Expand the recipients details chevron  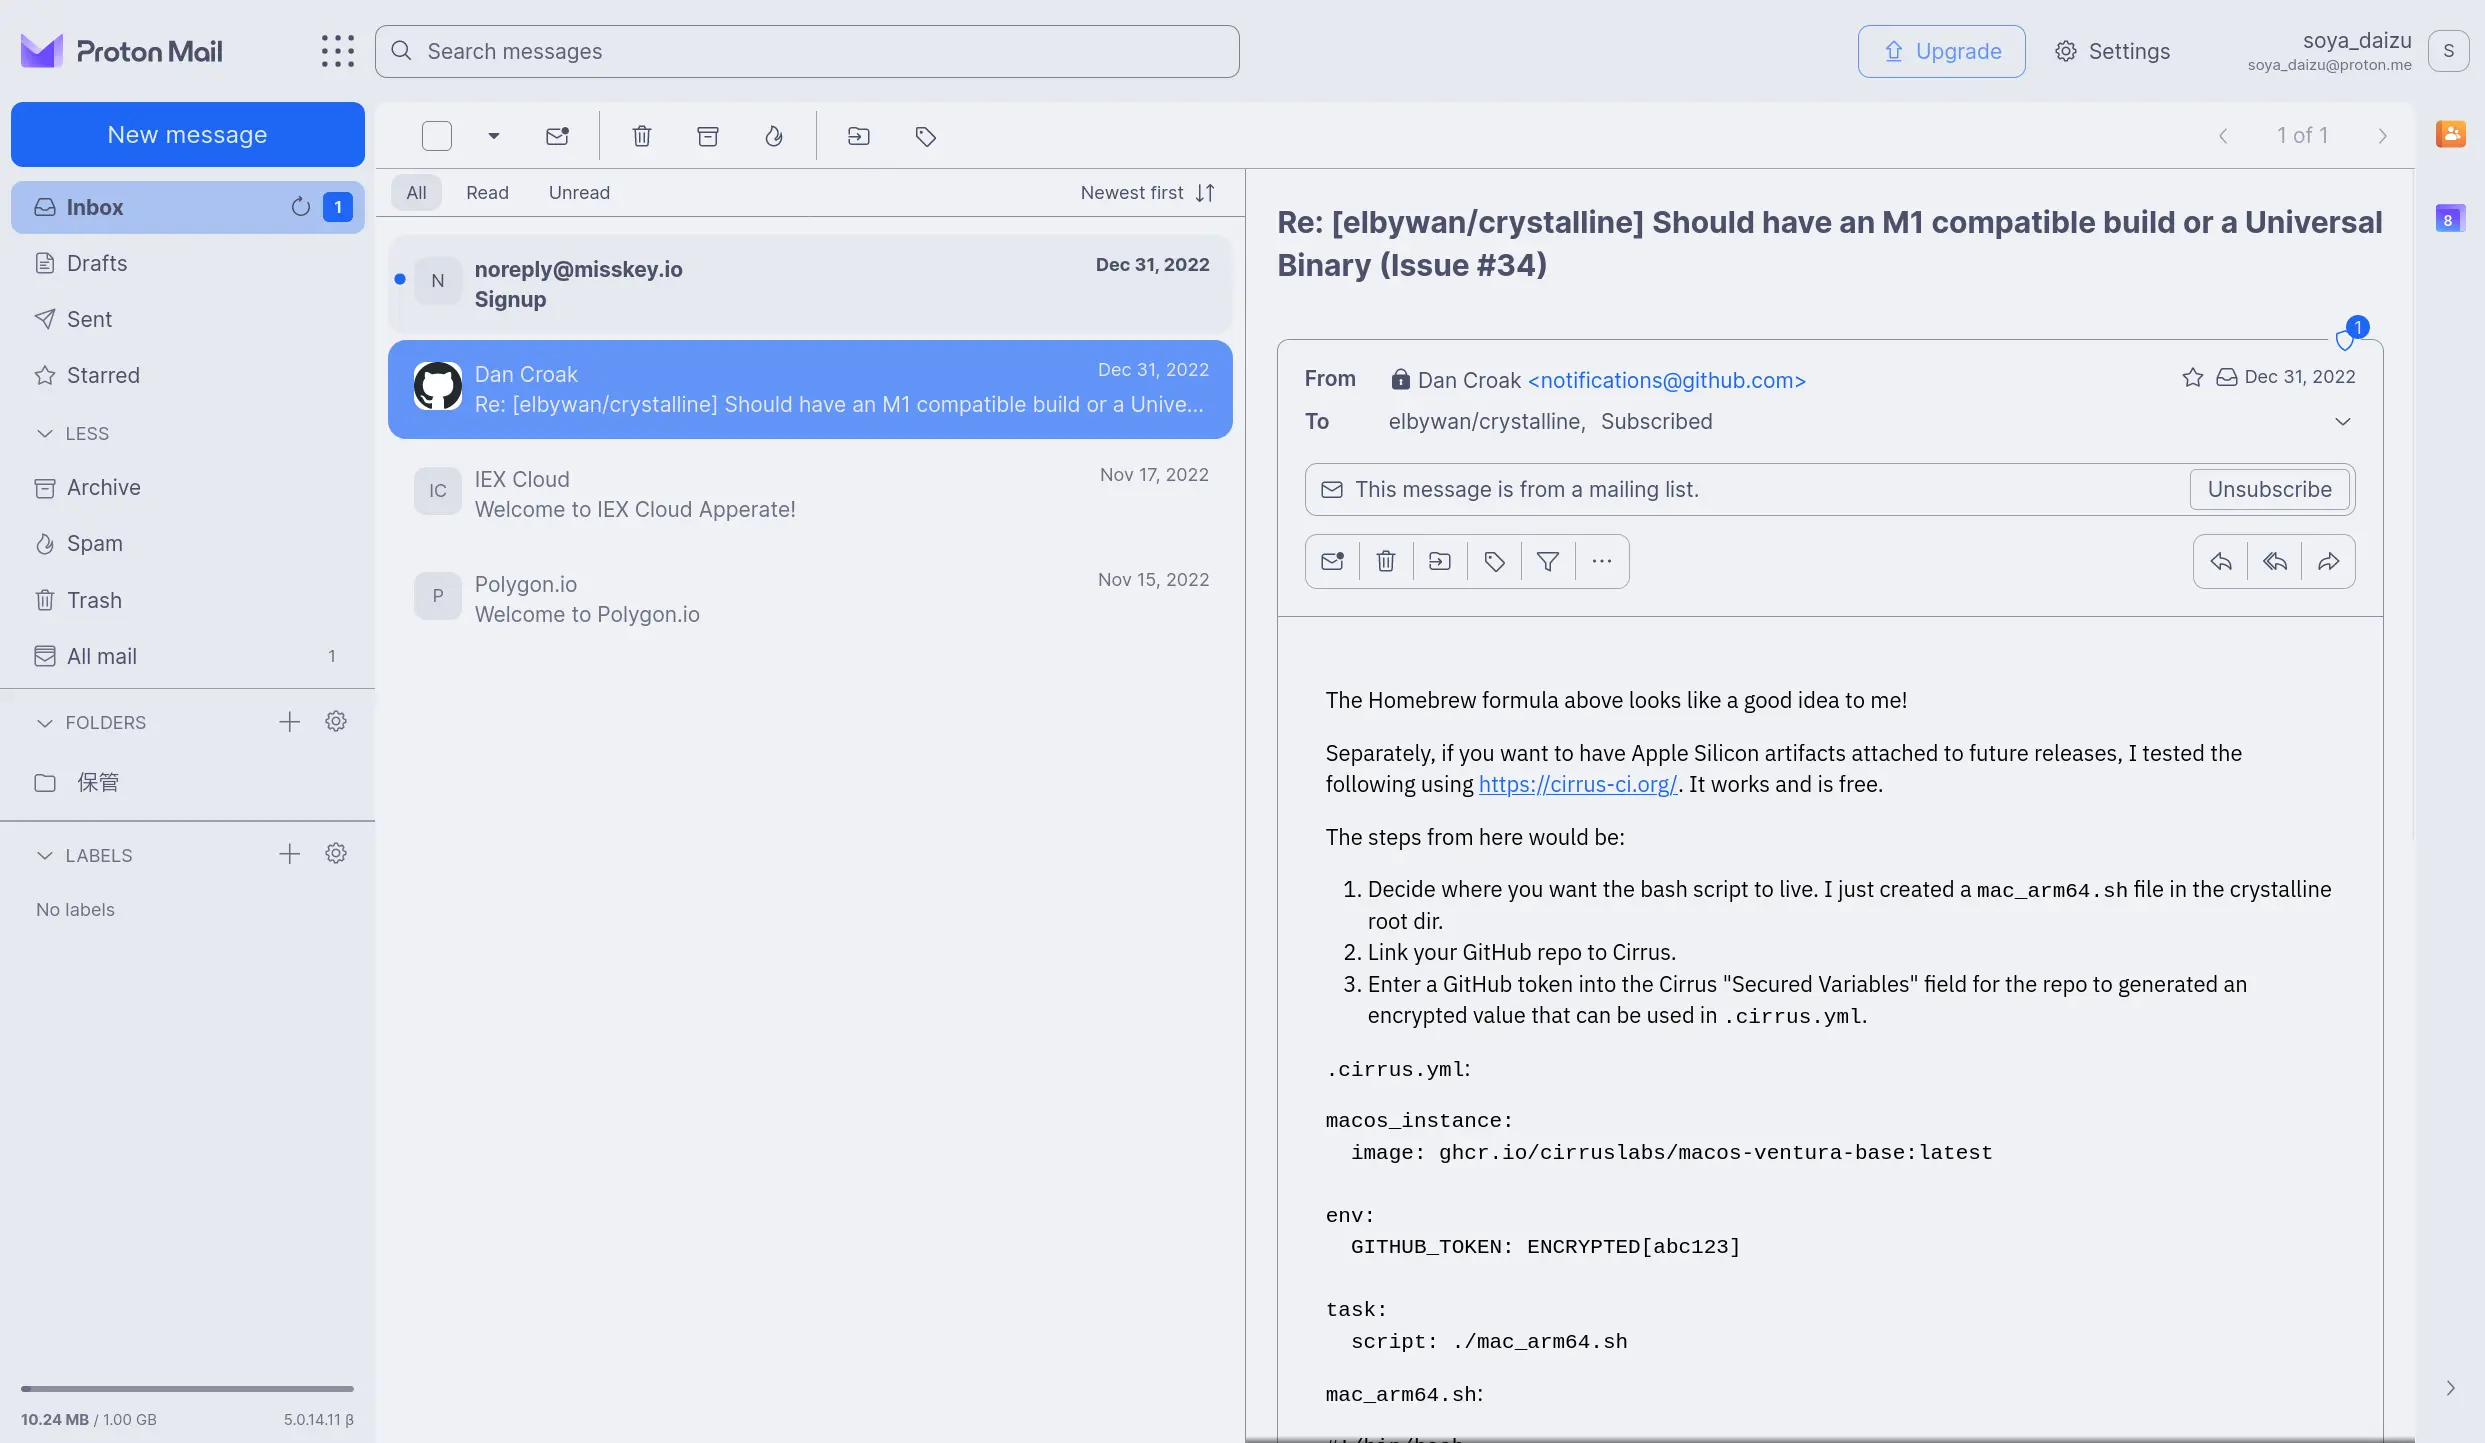(2342, 421)
